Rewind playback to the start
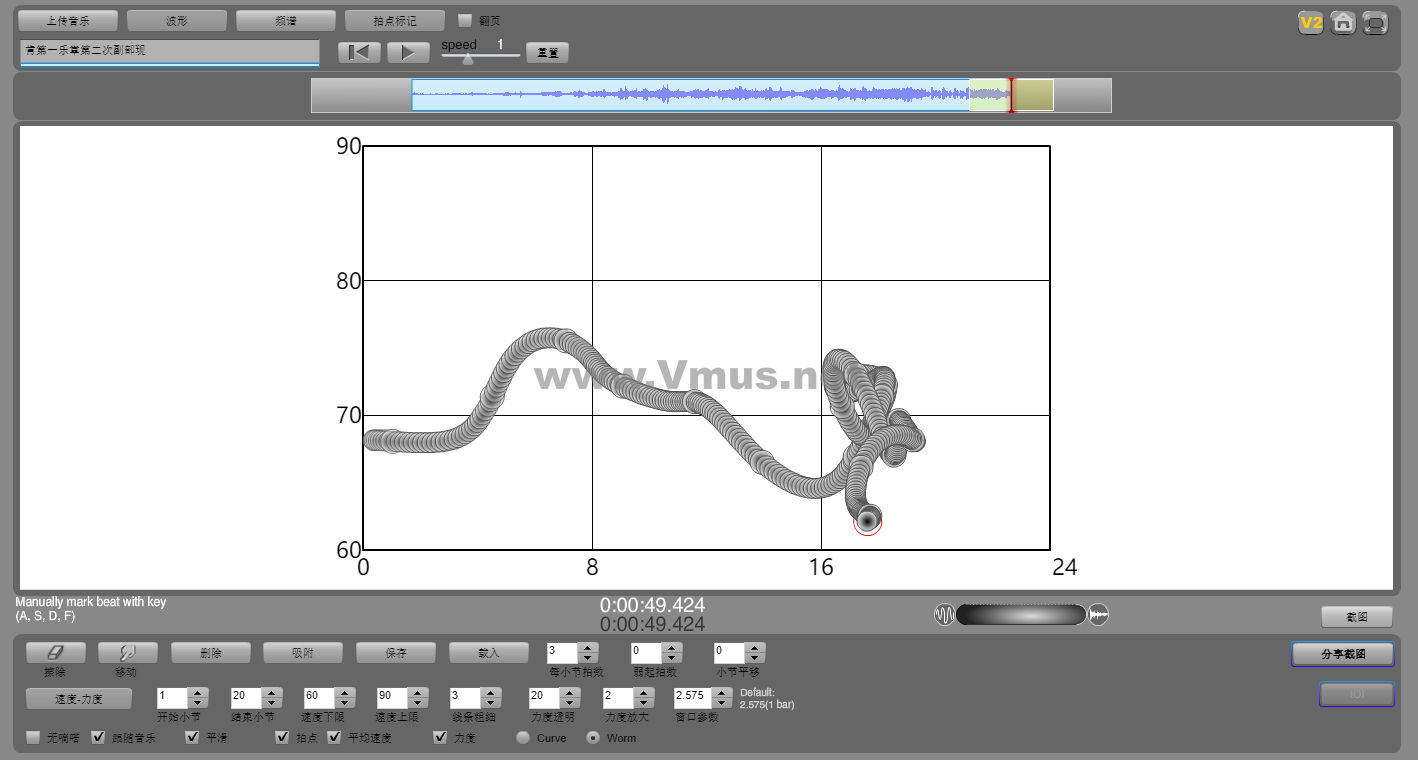This screenshot has width=1418, height=760. pos(358,53)
